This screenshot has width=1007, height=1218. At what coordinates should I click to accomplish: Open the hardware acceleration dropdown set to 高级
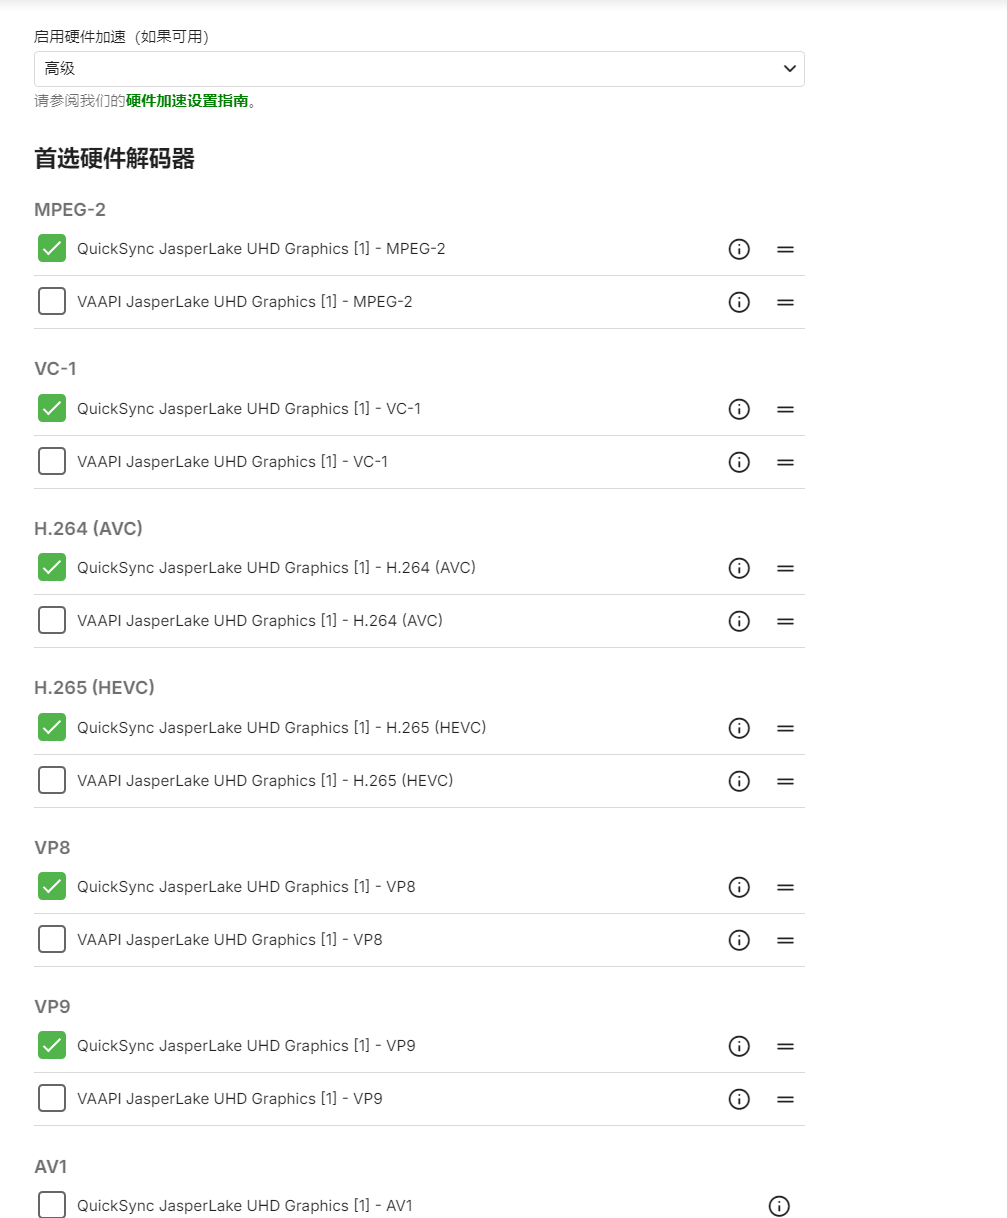(x=419, y=69)
